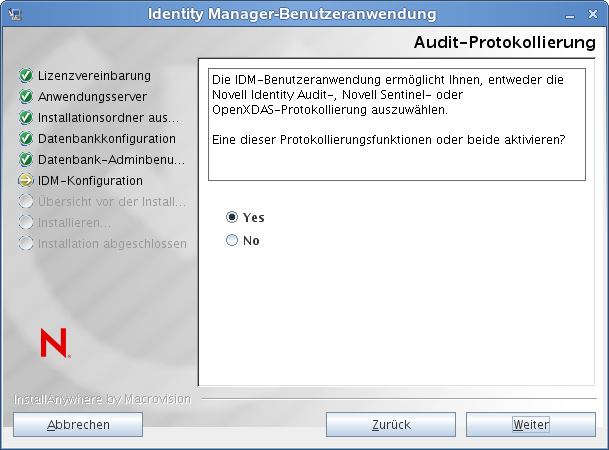This screenshot has height=450, width=609.
Task: Go back with the Zurück button
Action: point(391,425)
